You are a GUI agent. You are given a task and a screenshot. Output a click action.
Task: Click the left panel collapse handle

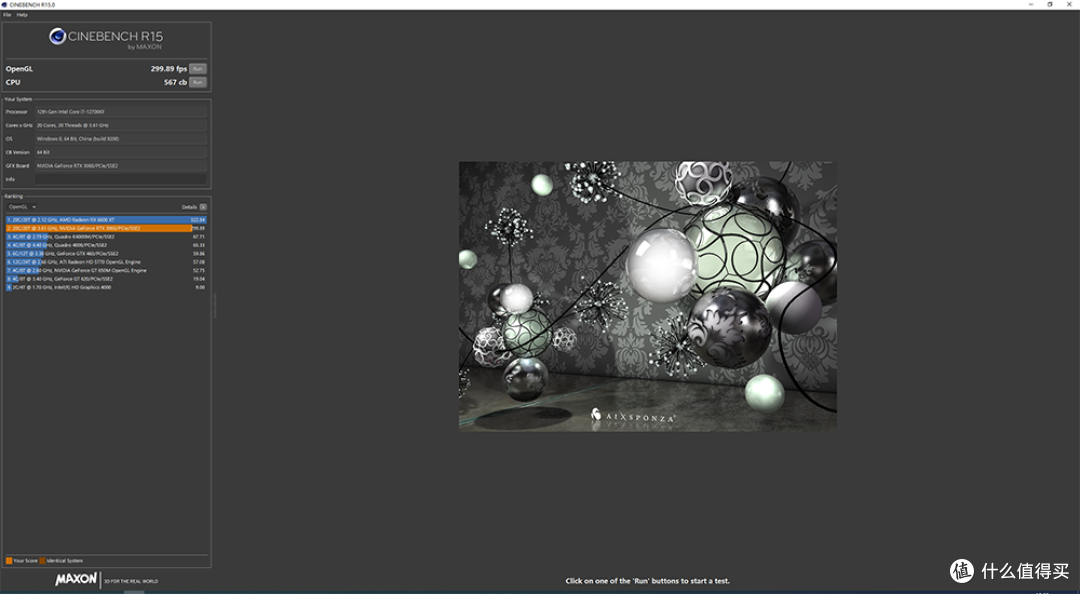click(x=214, y=305)
